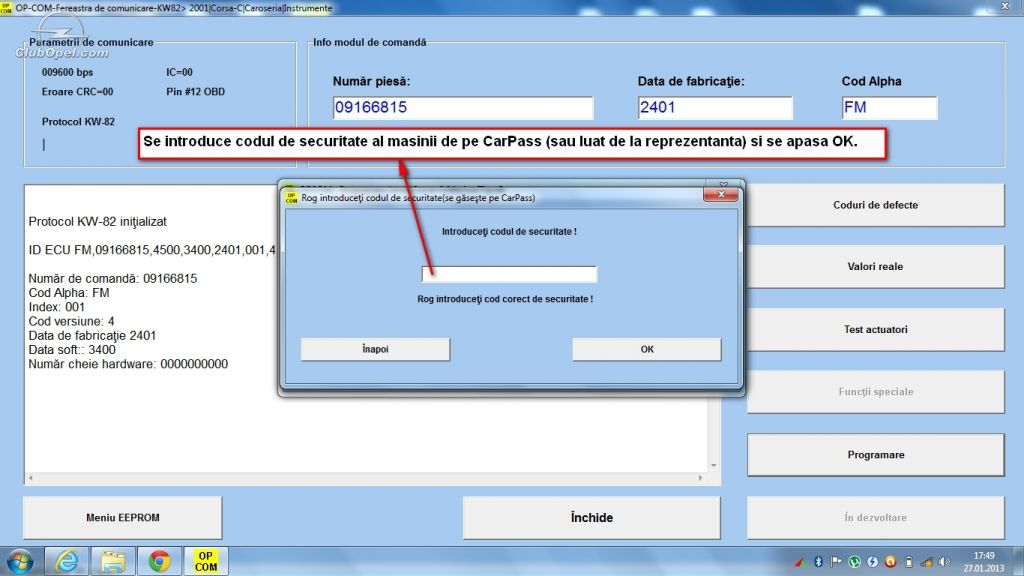Open the Bluetooth tray icon
The height and width of the screenshot is (576, 1024).
click(x=818, y=562)
